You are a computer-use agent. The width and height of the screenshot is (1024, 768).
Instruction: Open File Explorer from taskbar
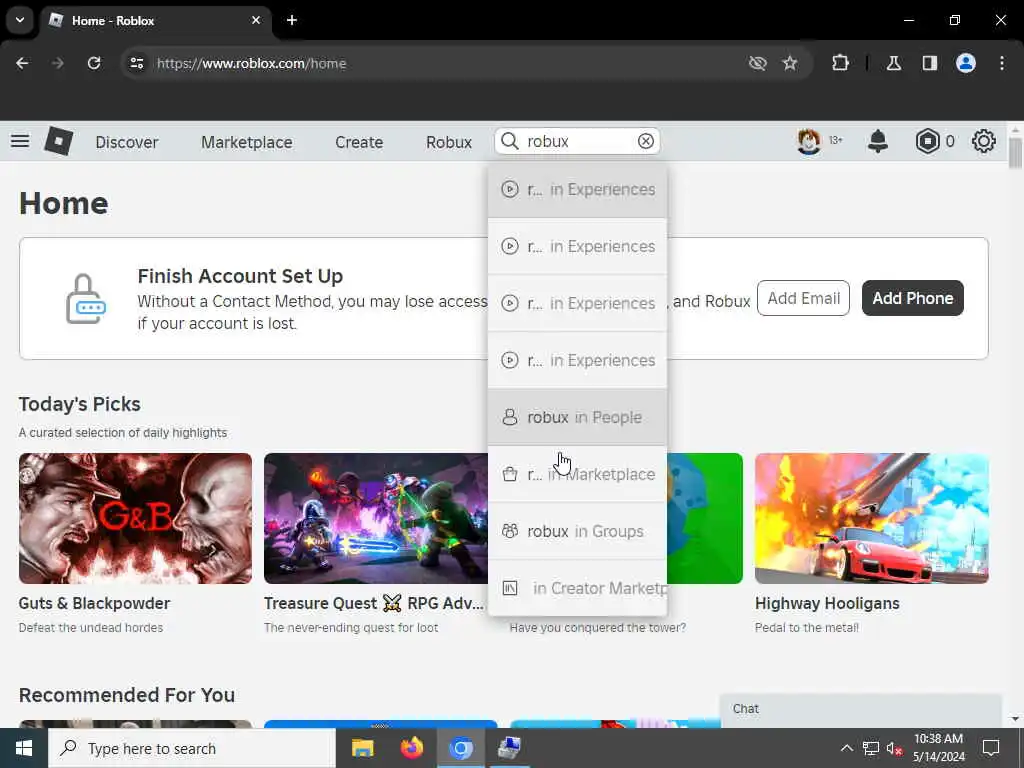[362, 748]
